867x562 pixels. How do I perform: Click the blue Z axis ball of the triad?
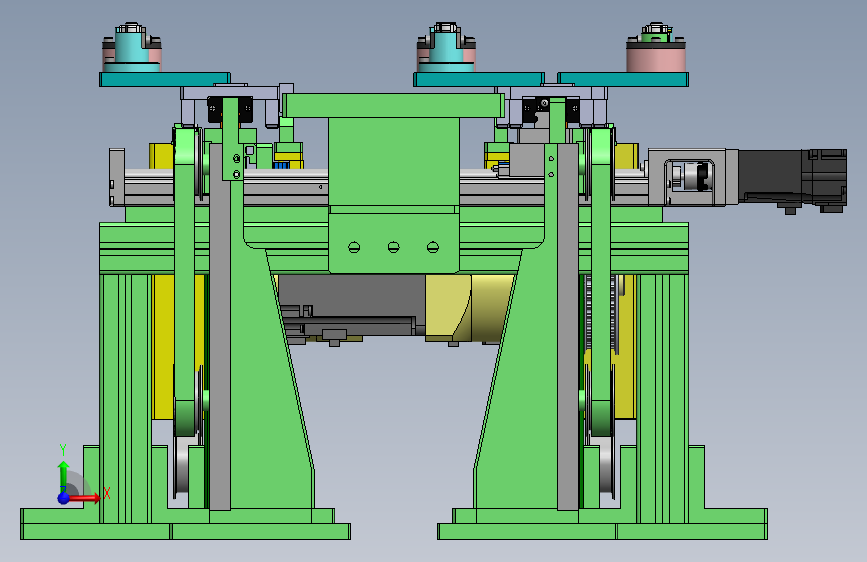tap(64, 498)
